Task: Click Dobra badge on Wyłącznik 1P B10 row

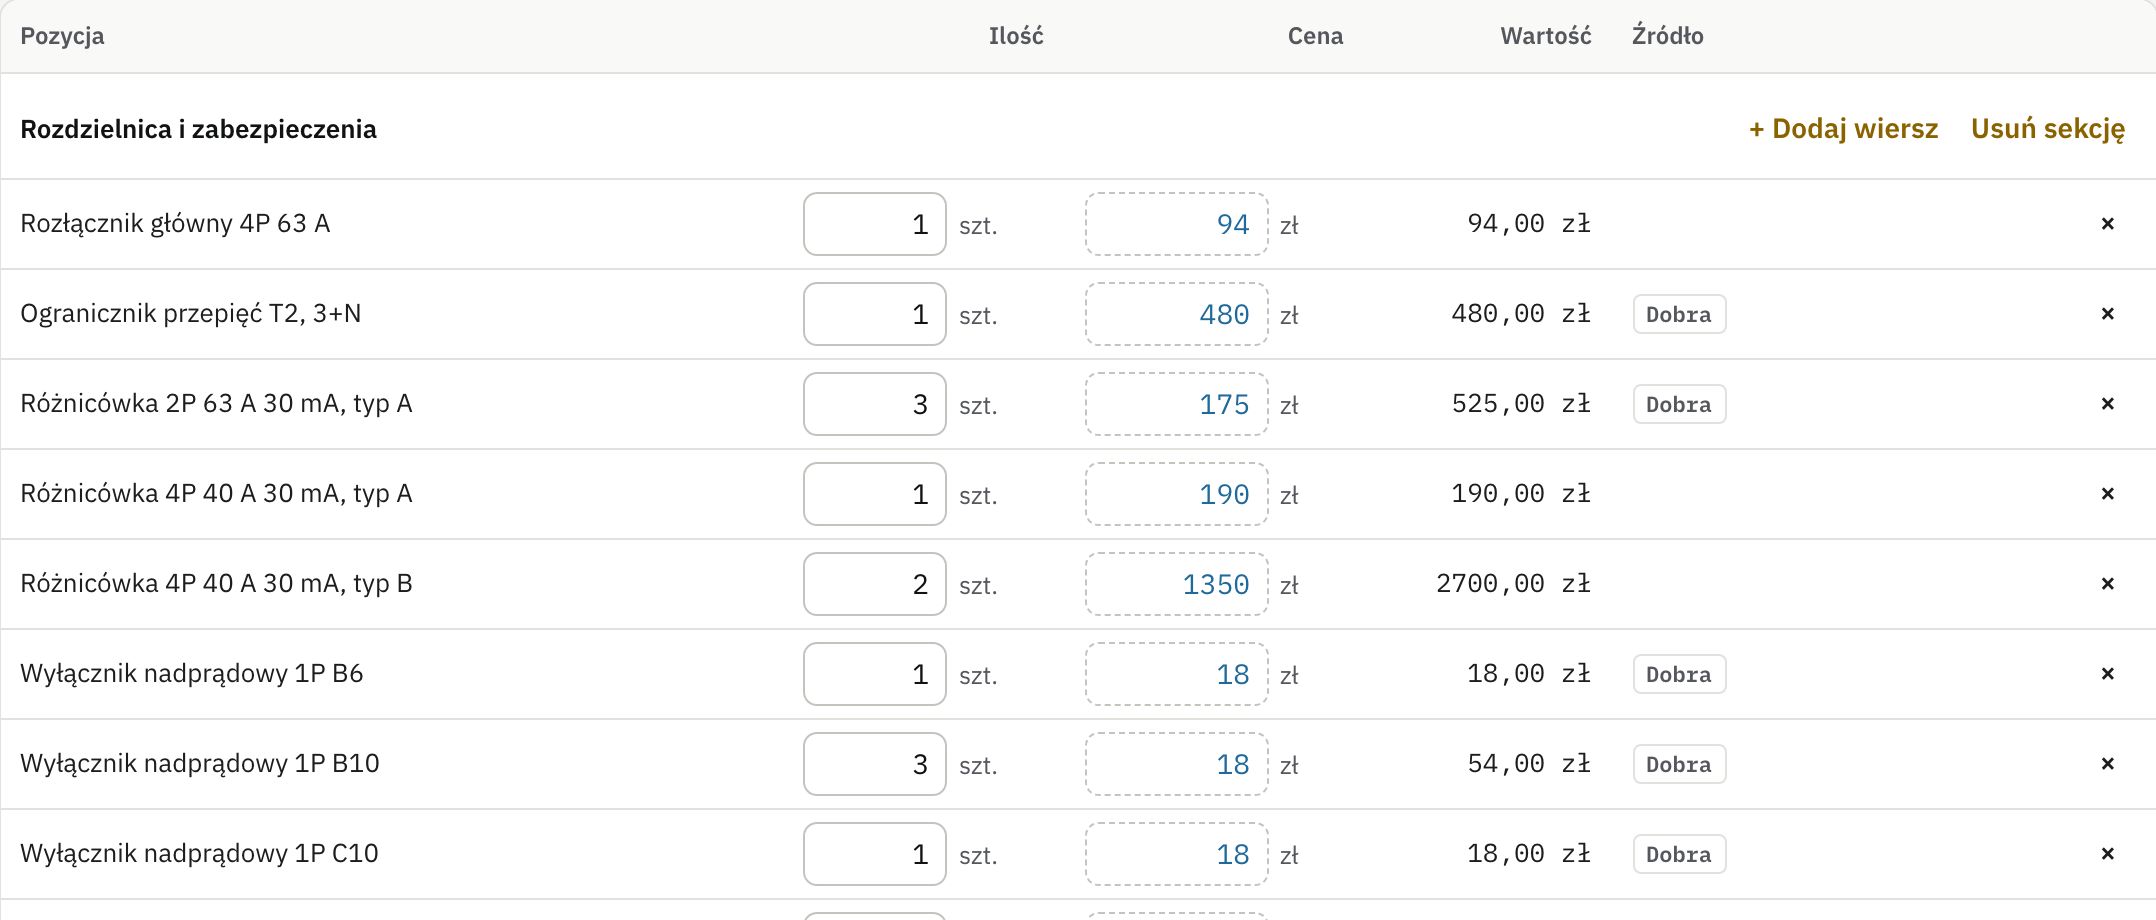Action: click(1679, 764)
